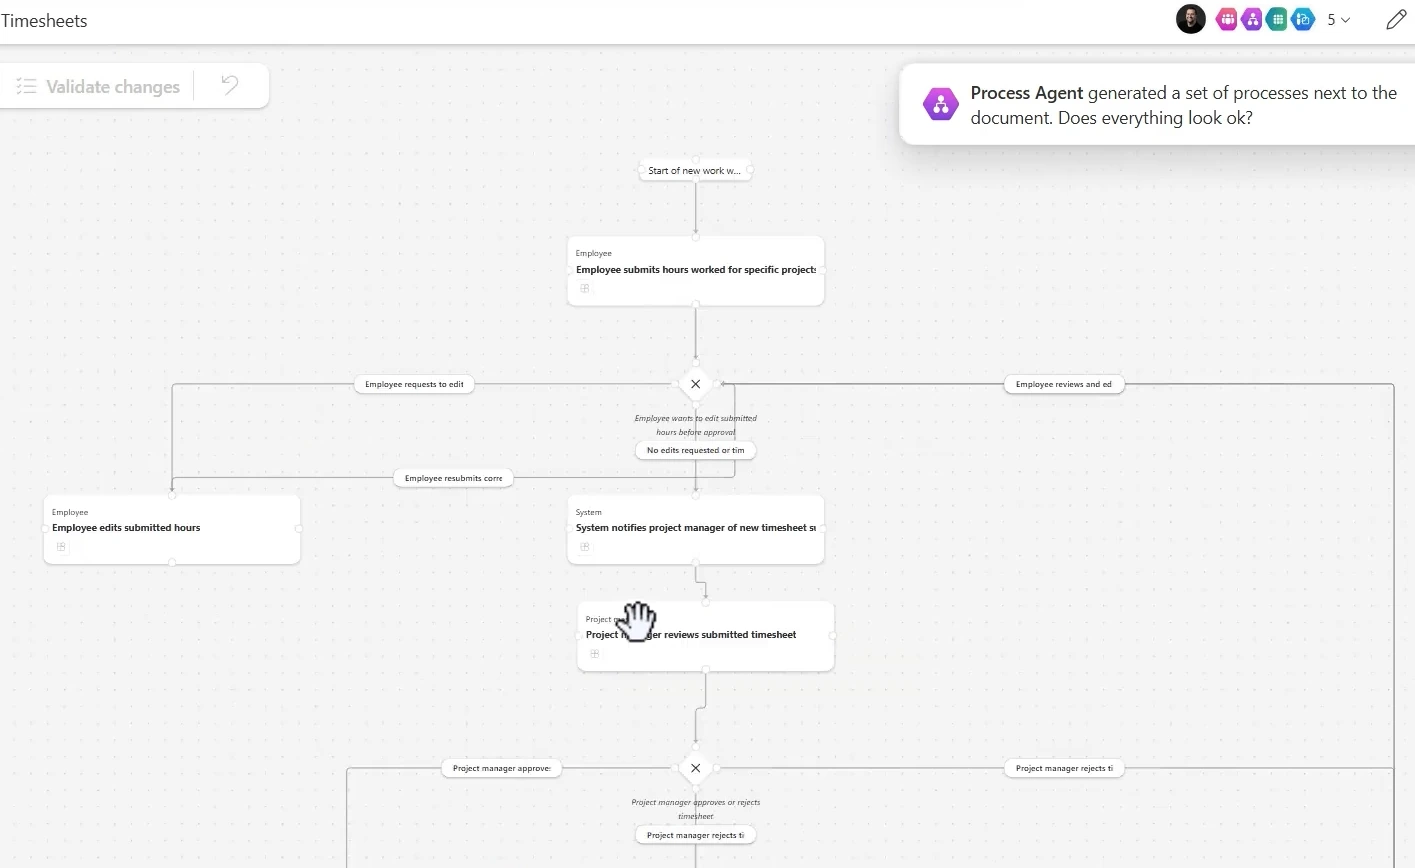Click Employee wants to edit submitted hours text

(695, 425)
